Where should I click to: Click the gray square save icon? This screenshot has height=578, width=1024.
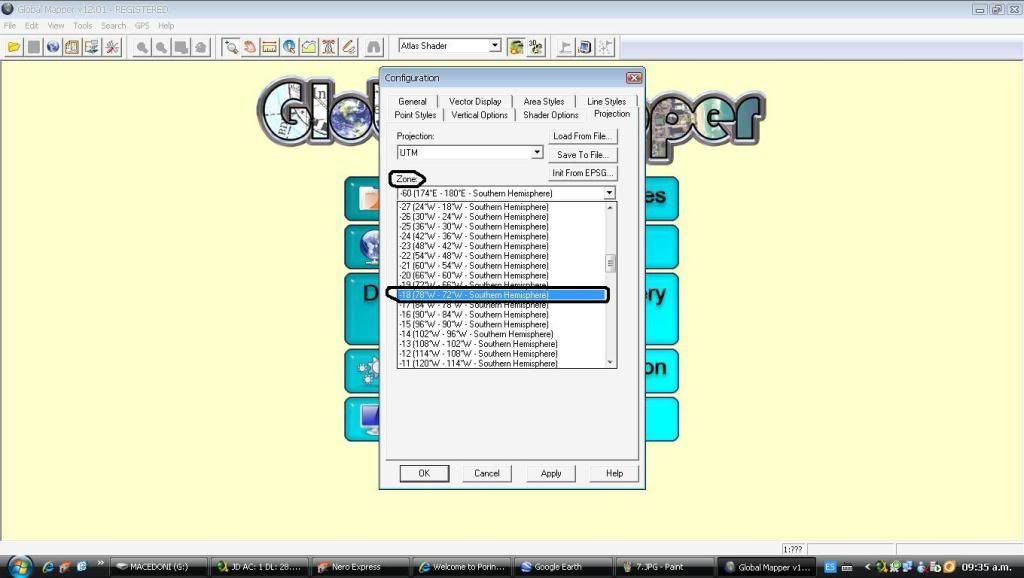tap(33, 47)
